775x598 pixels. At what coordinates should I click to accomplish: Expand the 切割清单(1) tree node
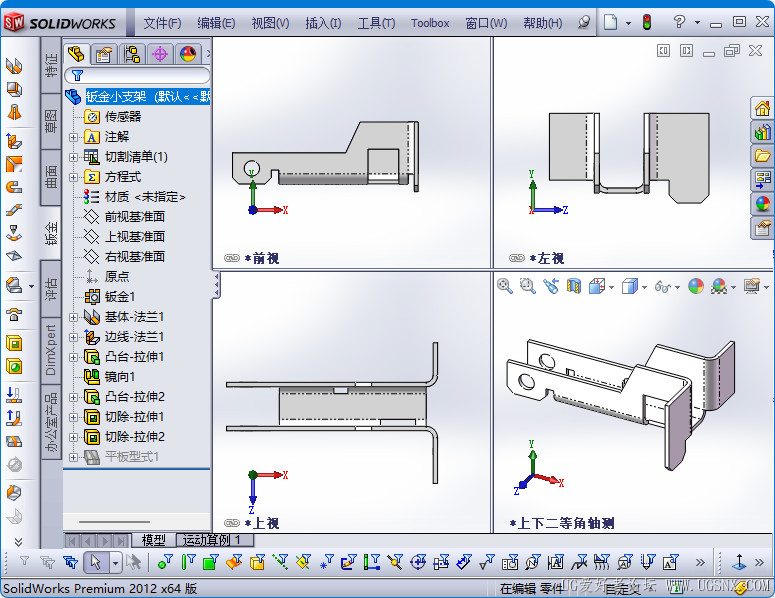click(73, 157)
